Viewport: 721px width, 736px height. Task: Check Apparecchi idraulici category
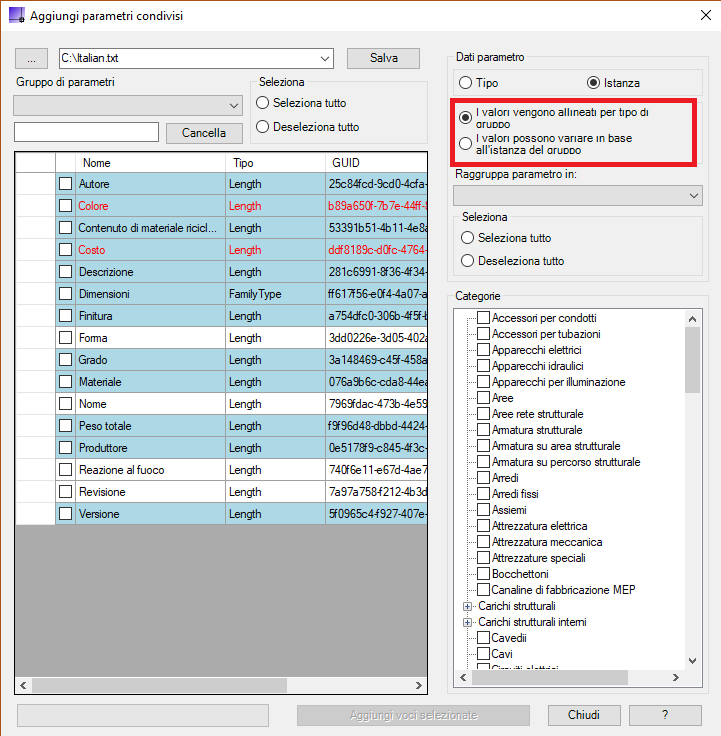(x=483, y=366)
